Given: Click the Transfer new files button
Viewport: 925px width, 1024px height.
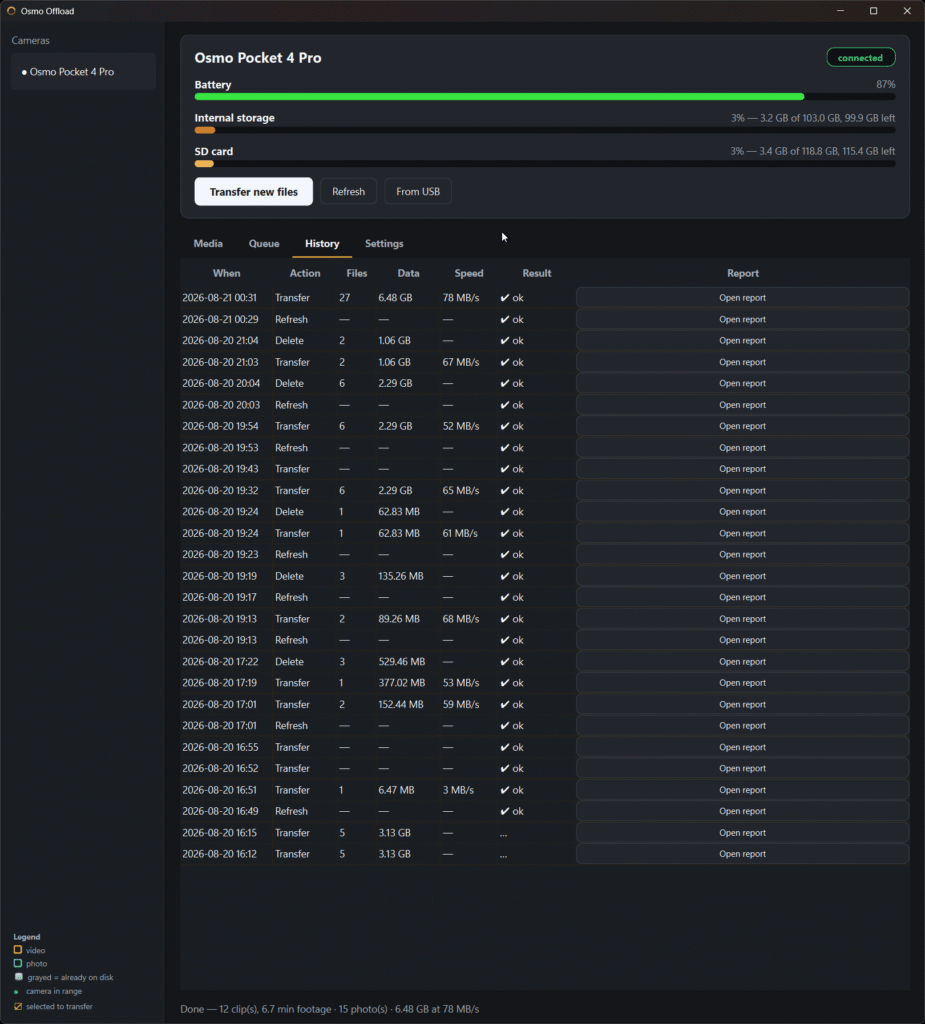Looking at the screenshot, I should click(253, 191).
